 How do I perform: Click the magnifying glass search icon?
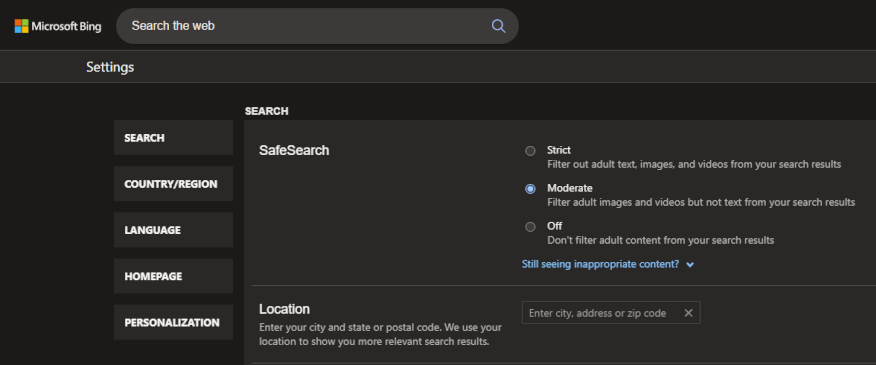pyautogui.click(x=498, y=26)
